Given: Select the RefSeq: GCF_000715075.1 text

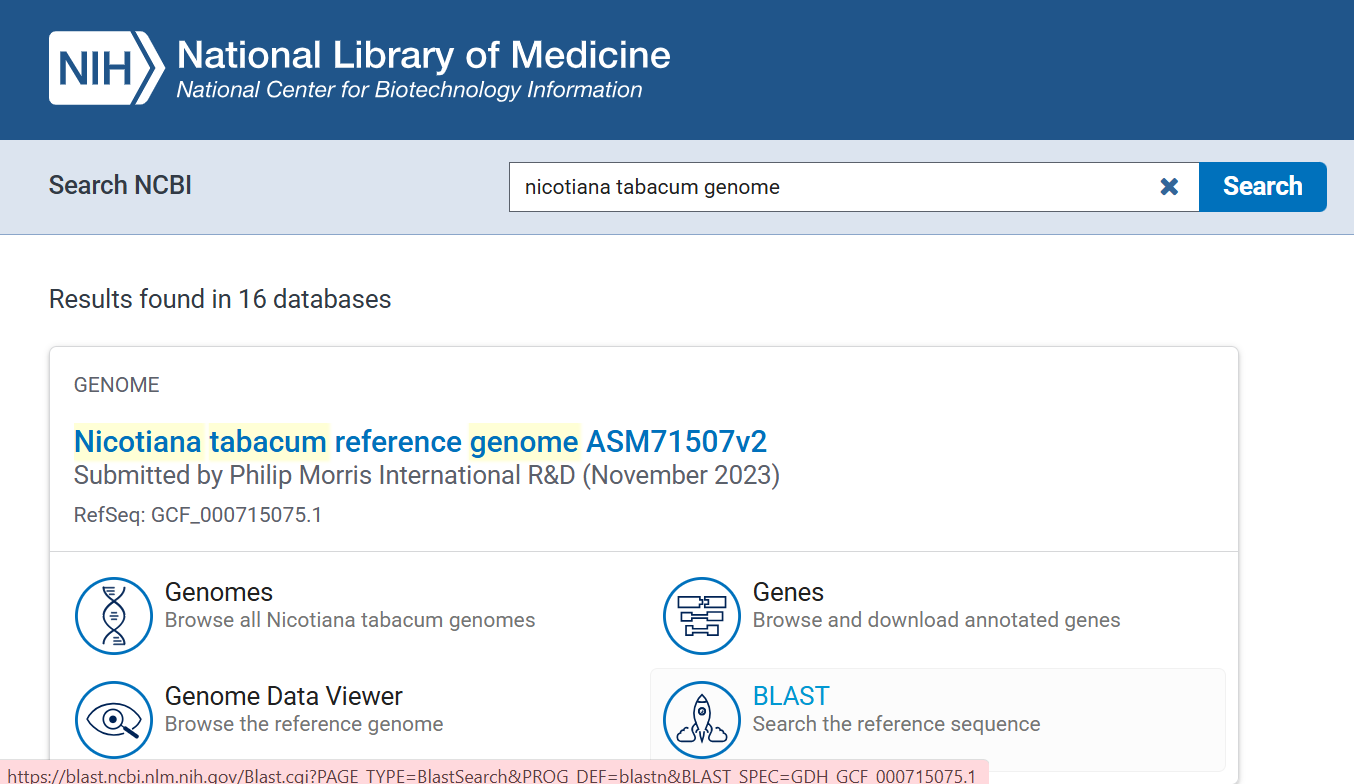Looking at the screenshot, I should click(x=198, y=516).
